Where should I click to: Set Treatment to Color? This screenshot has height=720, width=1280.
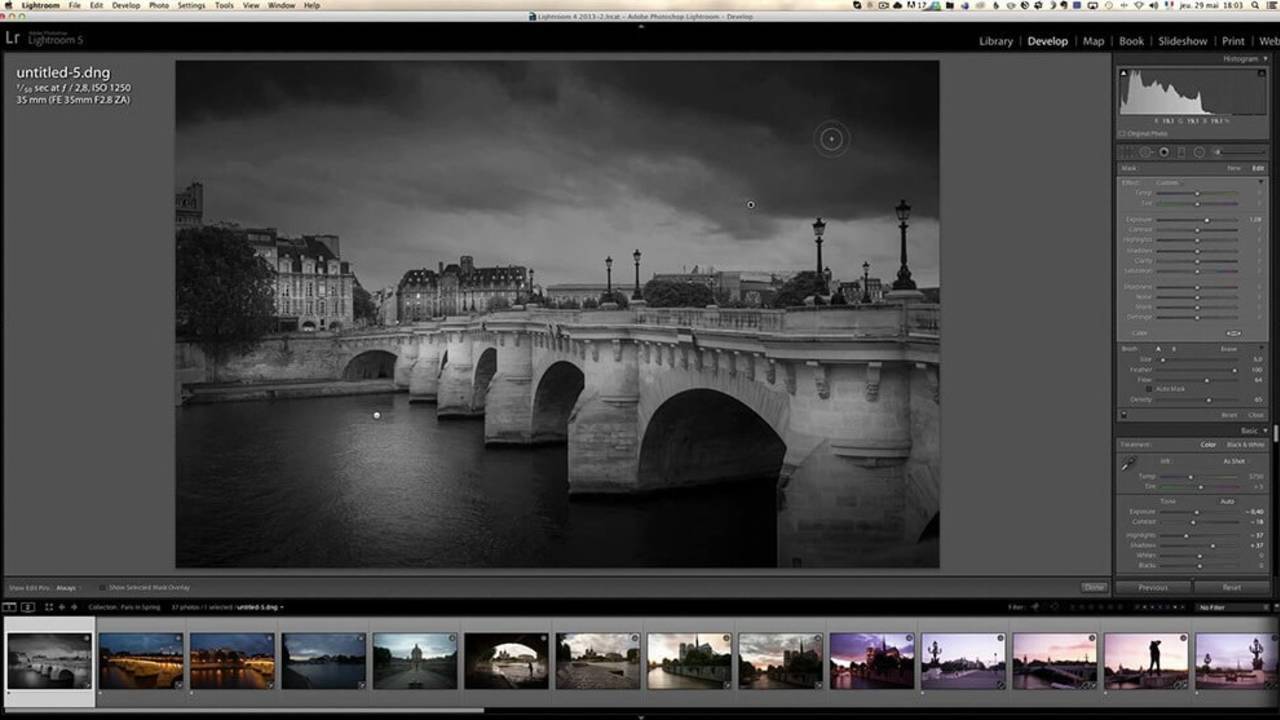[x=1209, y=445]
